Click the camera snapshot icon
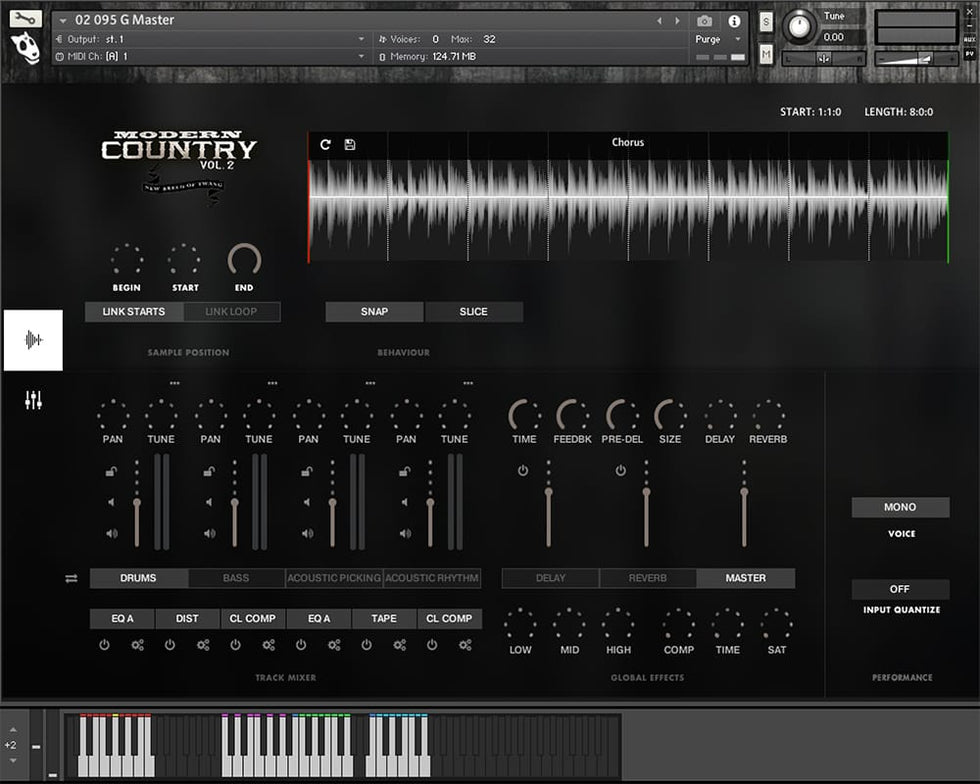This screenshot has width=980, height=784. click(704, 21)
